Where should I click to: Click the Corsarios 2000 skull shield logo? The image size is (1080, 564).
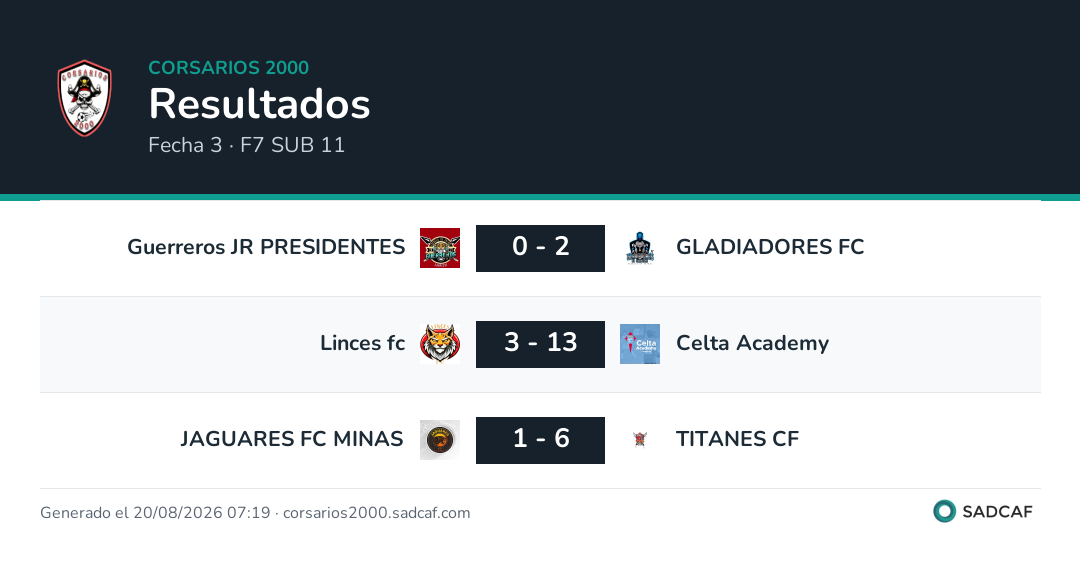(84, 98)
